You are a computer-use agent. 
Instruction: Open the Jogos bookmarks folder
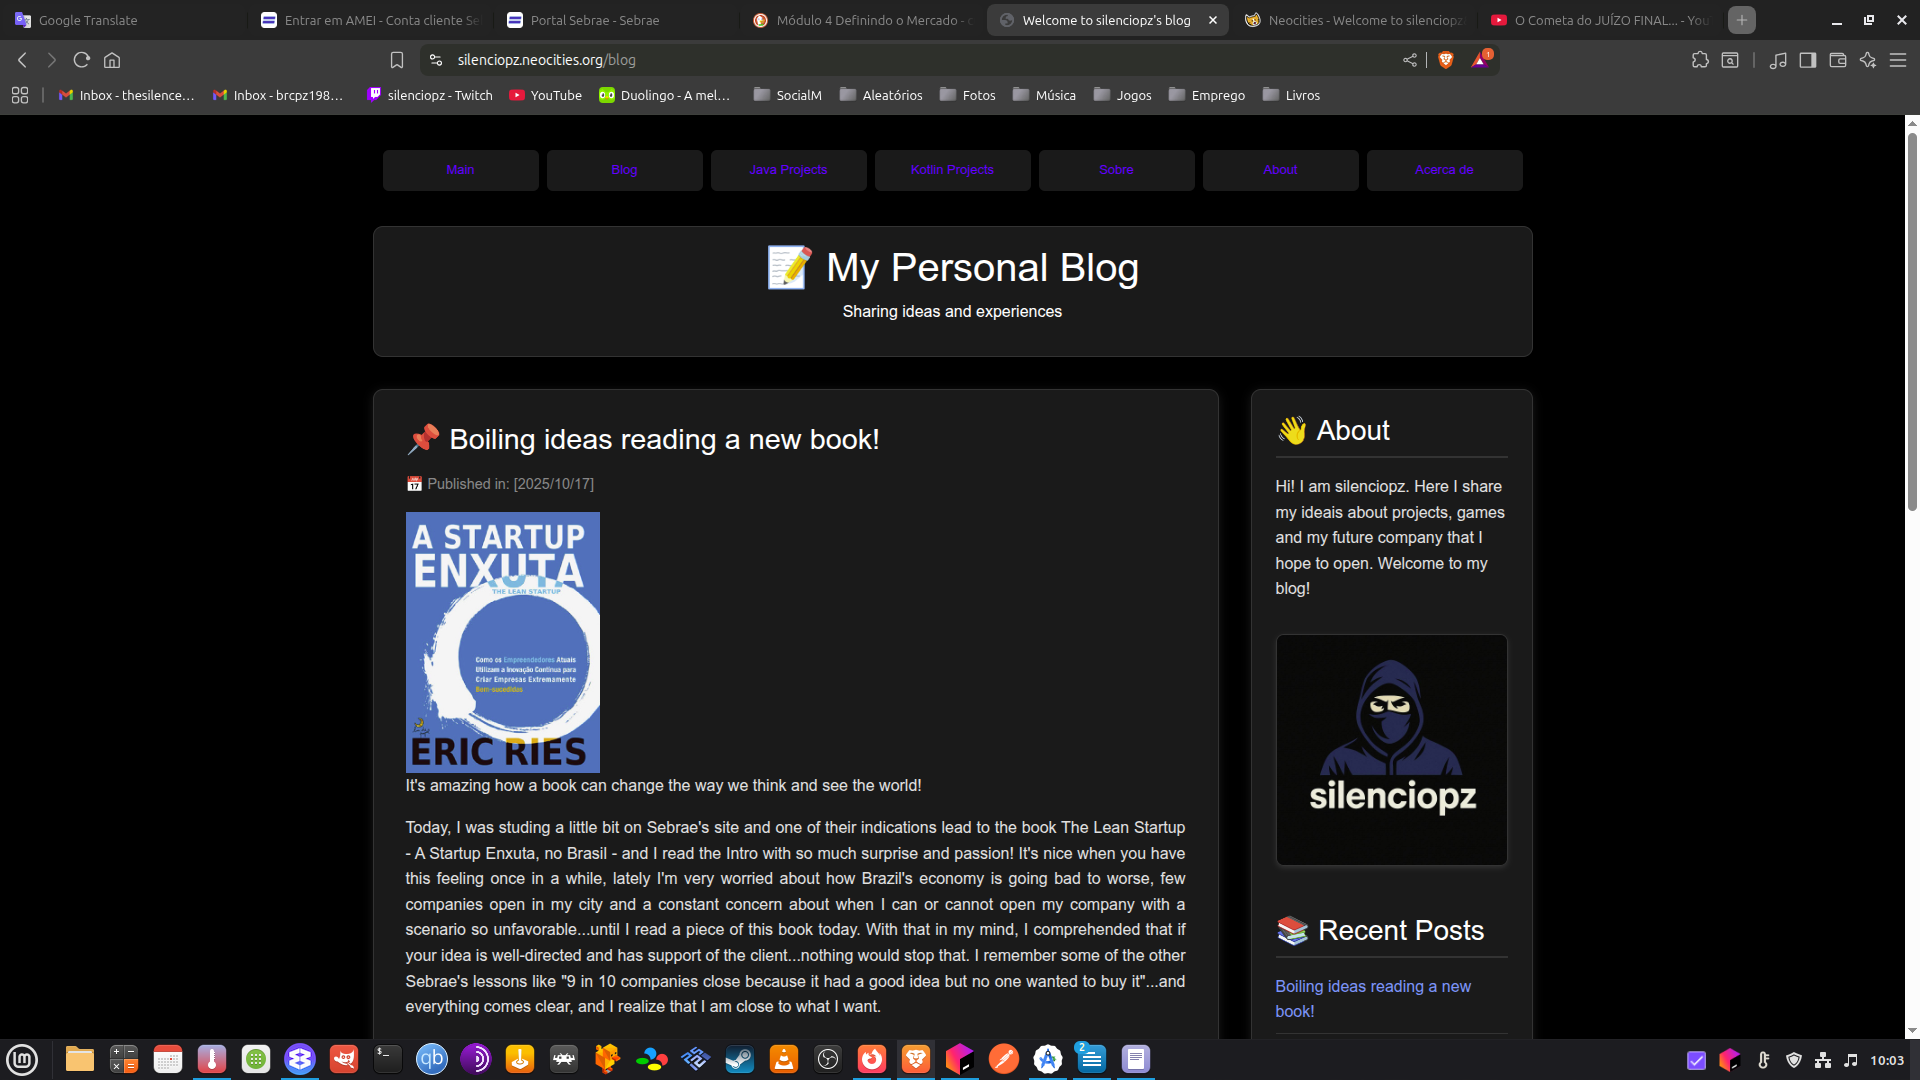point(1122,95)
